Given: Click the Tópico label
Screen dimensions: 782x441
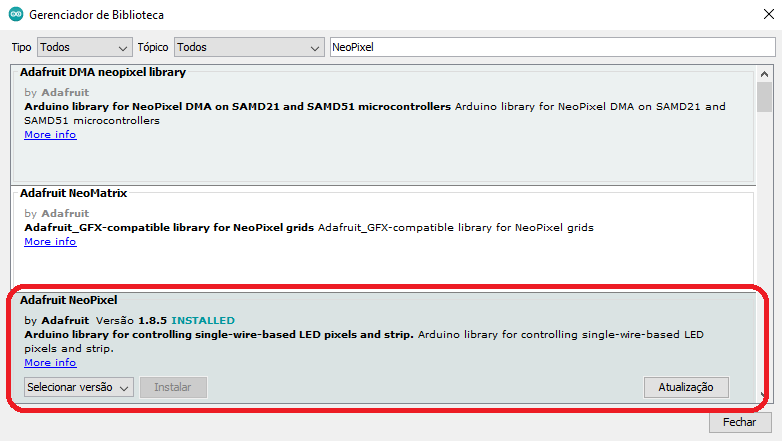Looking at the screenshot, I should click(153, 47).
